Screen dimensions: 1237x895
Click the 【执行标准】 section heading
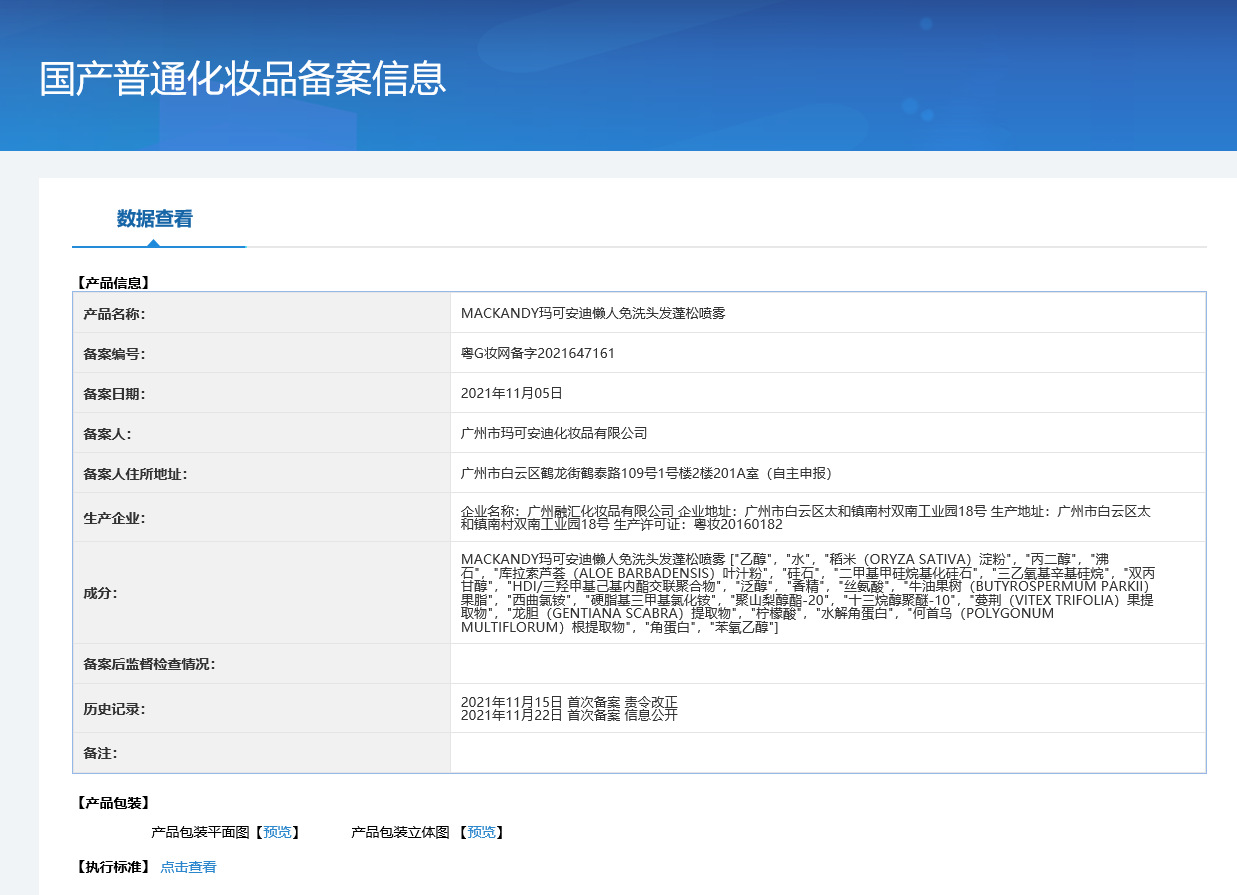coord(113,867)
